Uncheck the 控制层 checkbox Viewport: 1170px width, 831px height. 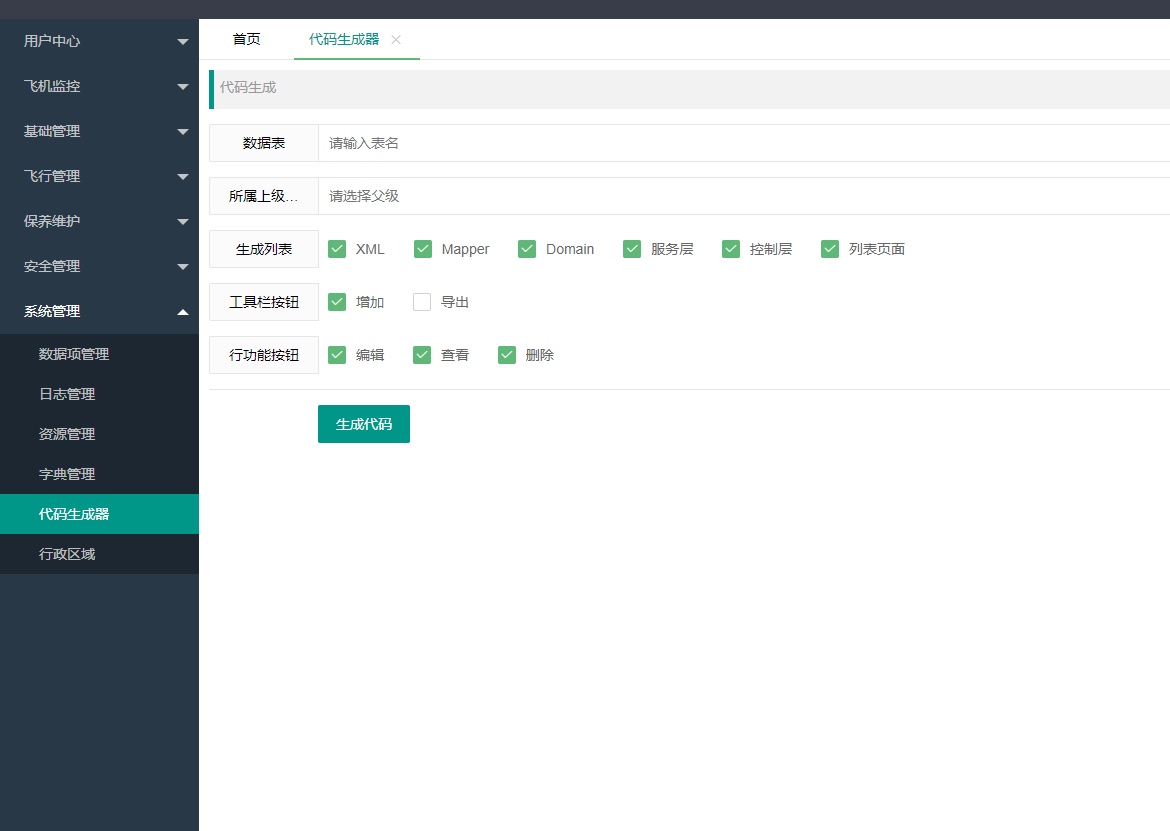point(731,249)
